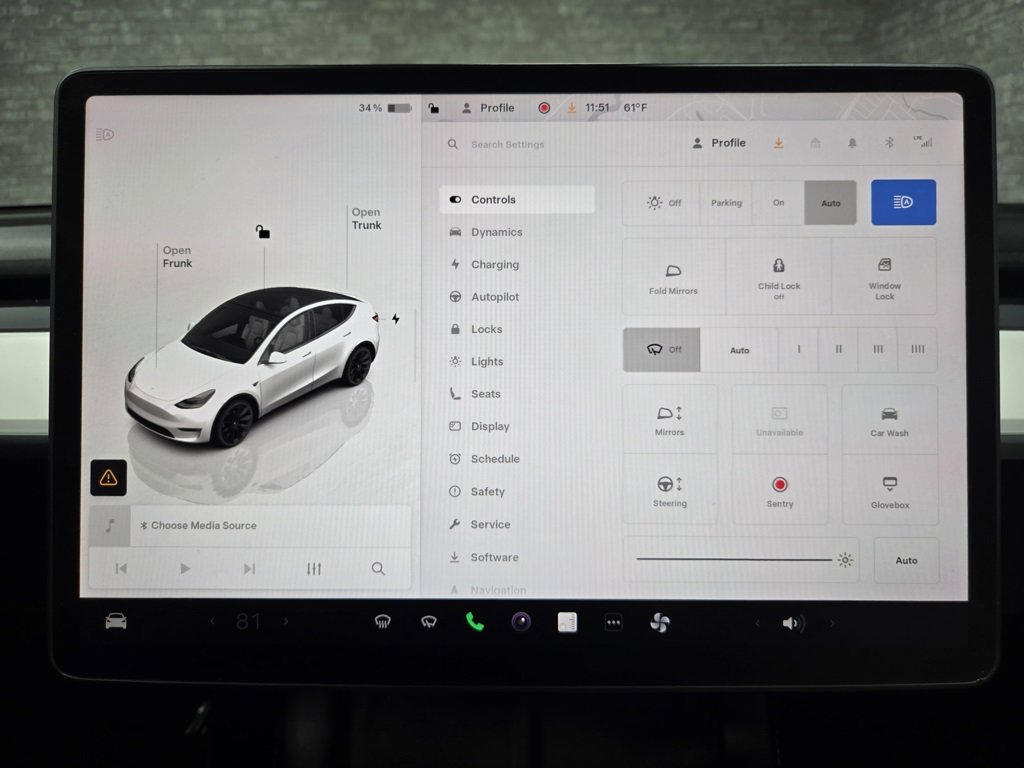The width and height of the screenshot is (1024, 768).
Task: Increase volume using the right chevron
Action: pyautogui.click(x=832, y=622)
